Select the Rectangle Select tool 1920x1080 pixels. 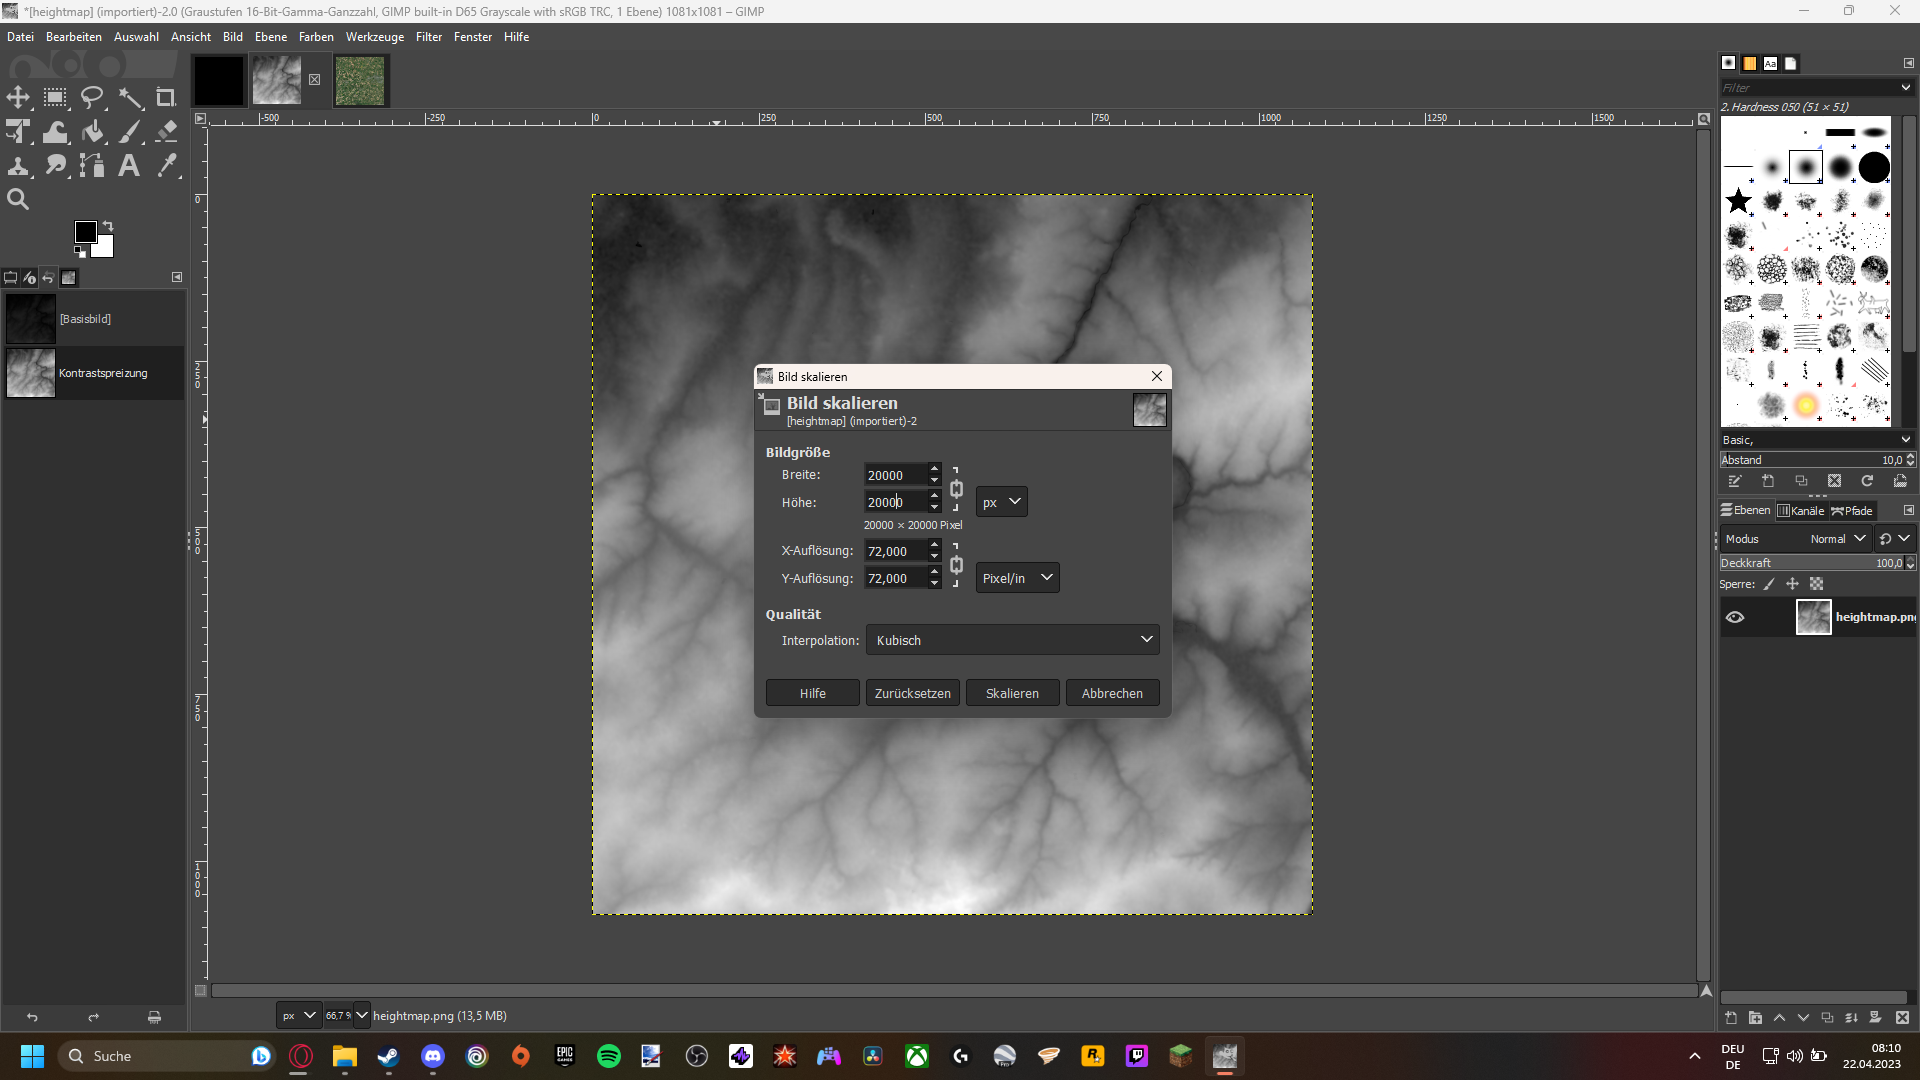click(55, 98)
